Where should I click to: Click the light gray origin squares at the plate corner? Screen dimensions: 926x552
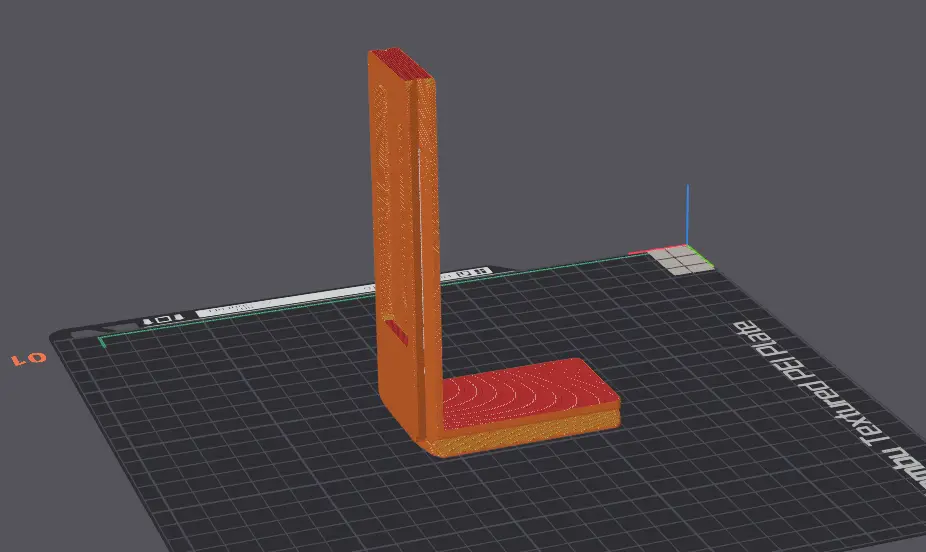680,260
